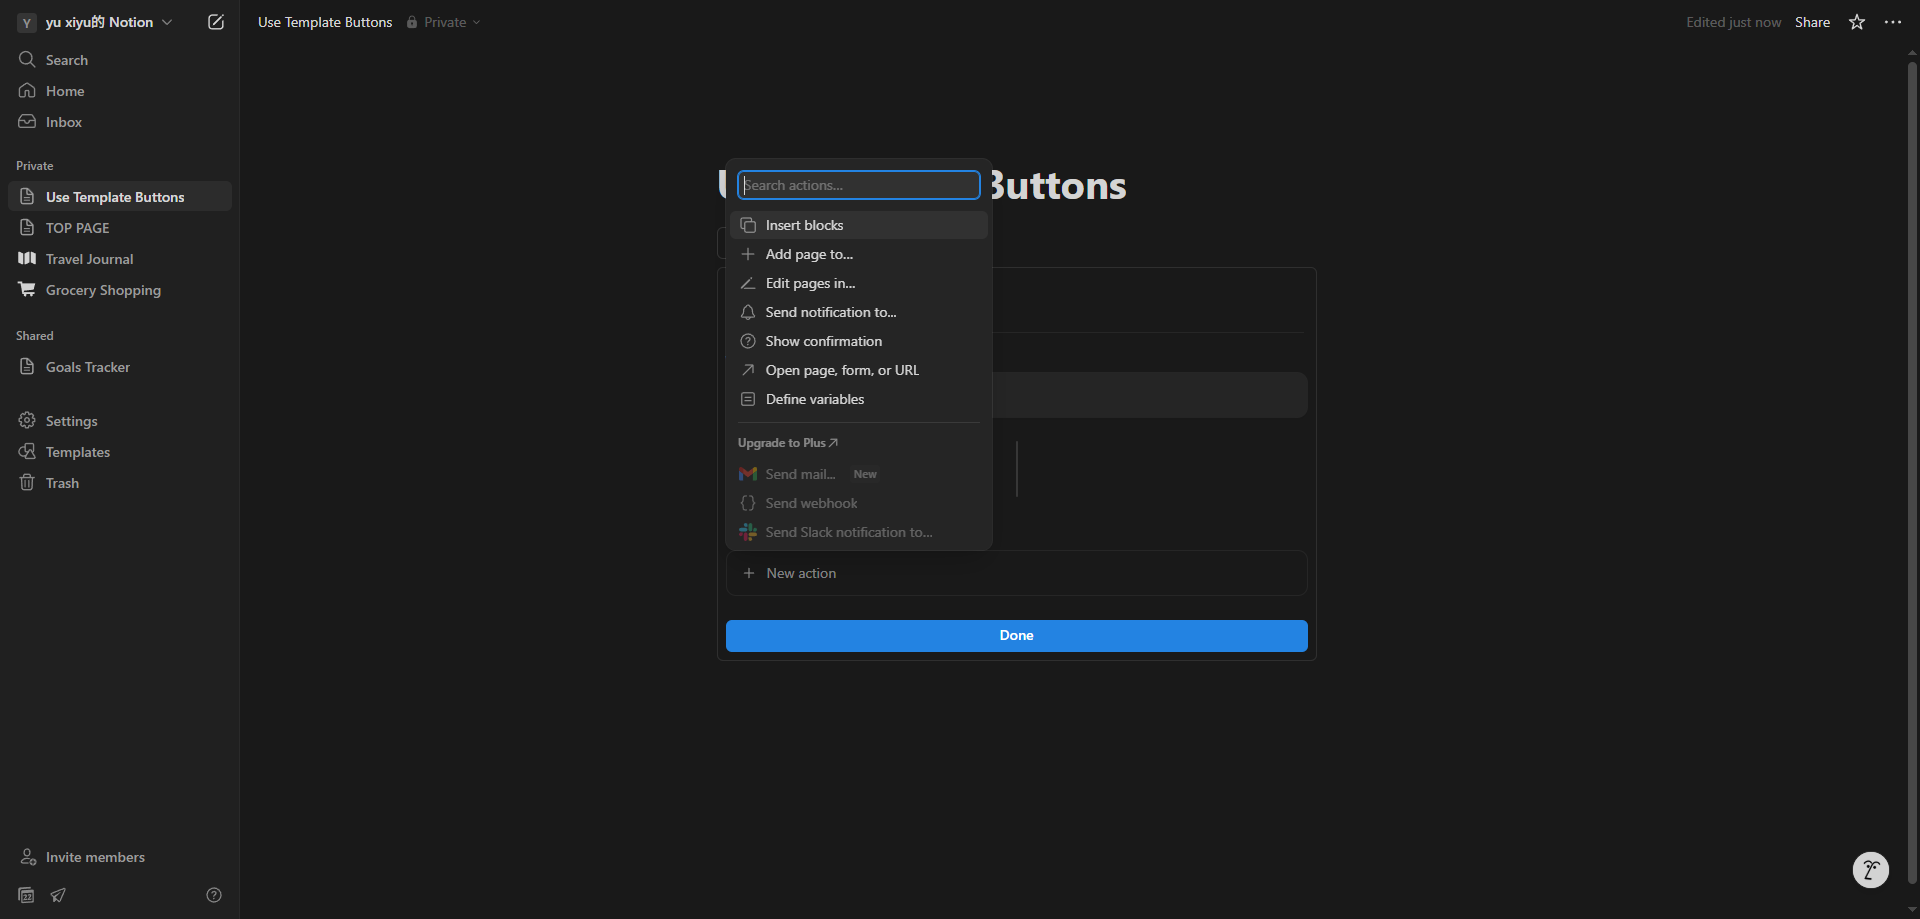Open the help question mark icon

(214, 895)
